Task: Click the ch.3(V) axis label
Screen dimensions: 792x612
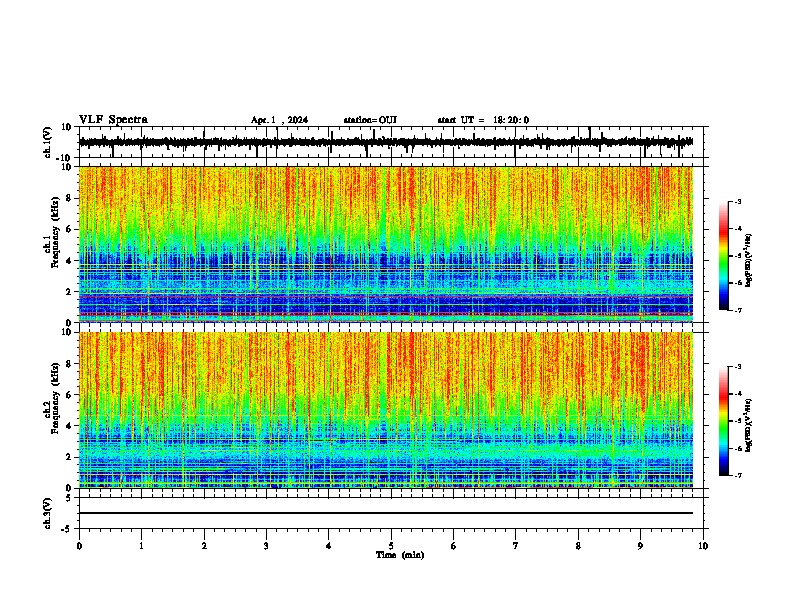Action: pos(48,513)
